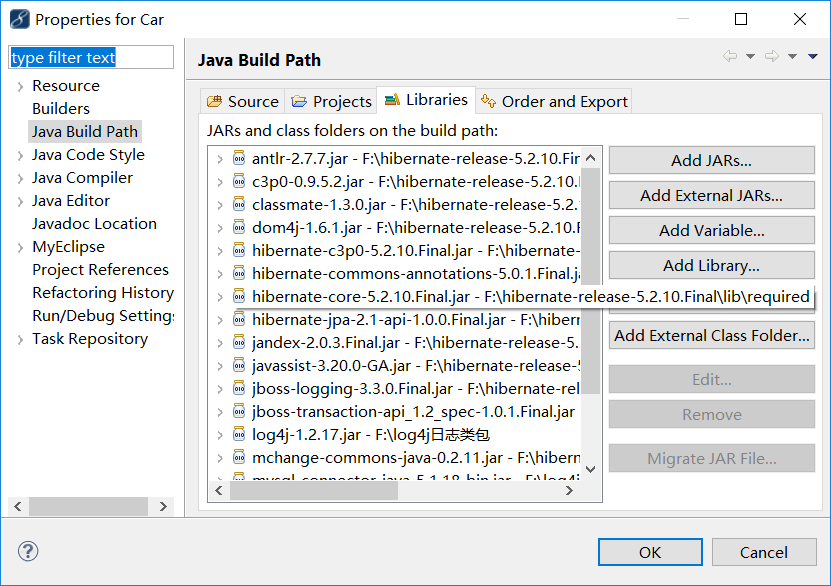
Task: Select Refactoring History in the tree
Action: [103, 292]
